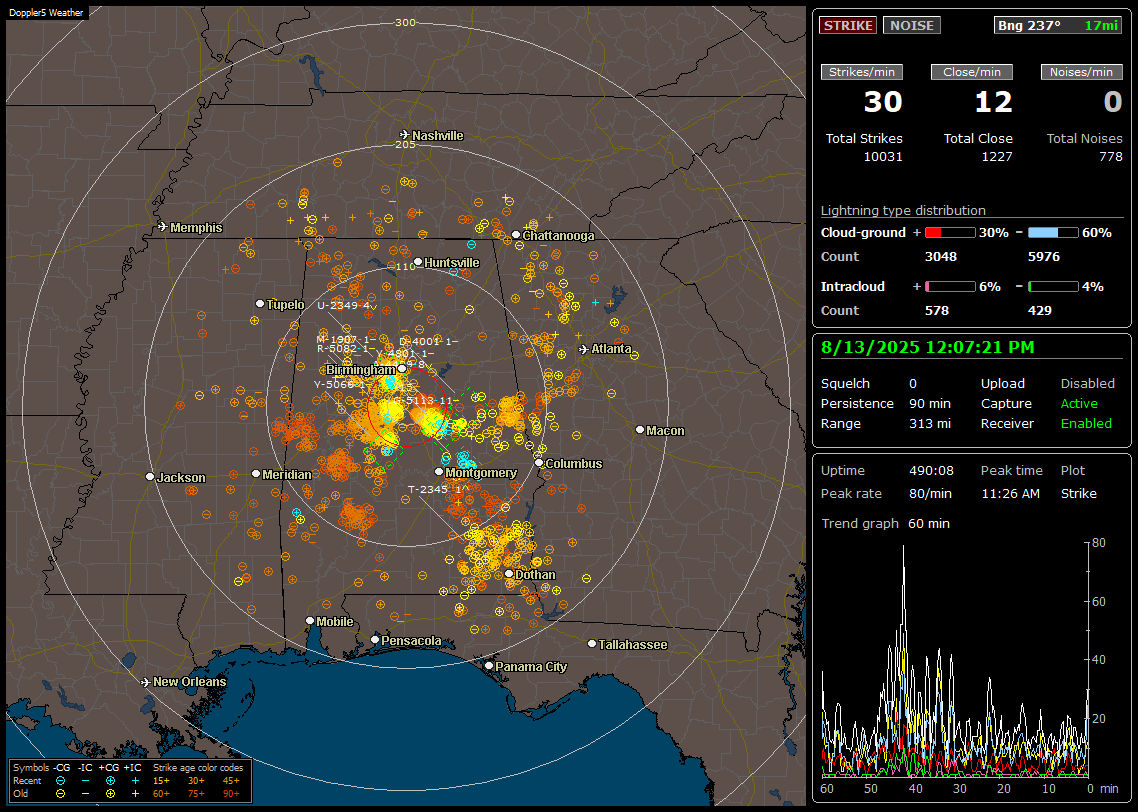Screen dimensions: 1138x812
Task: Click the green Intracloud negative 4% bar
Action: 1053,287
